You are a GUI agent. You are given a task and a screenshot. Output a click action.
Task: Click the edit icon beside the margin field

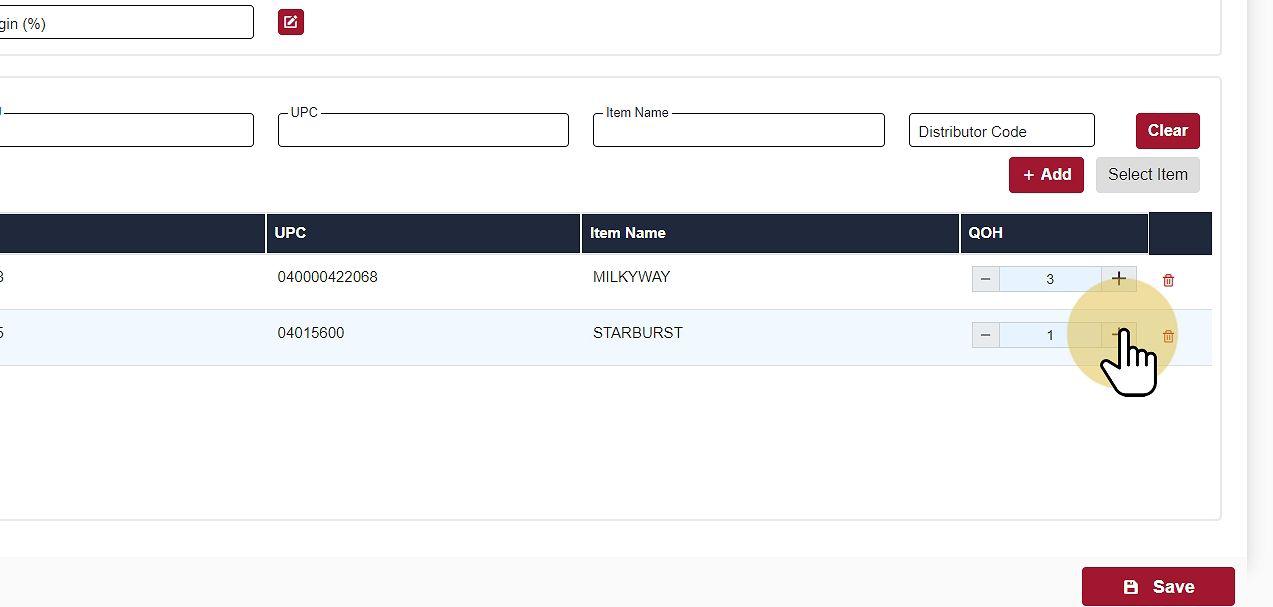coord(291,22)
